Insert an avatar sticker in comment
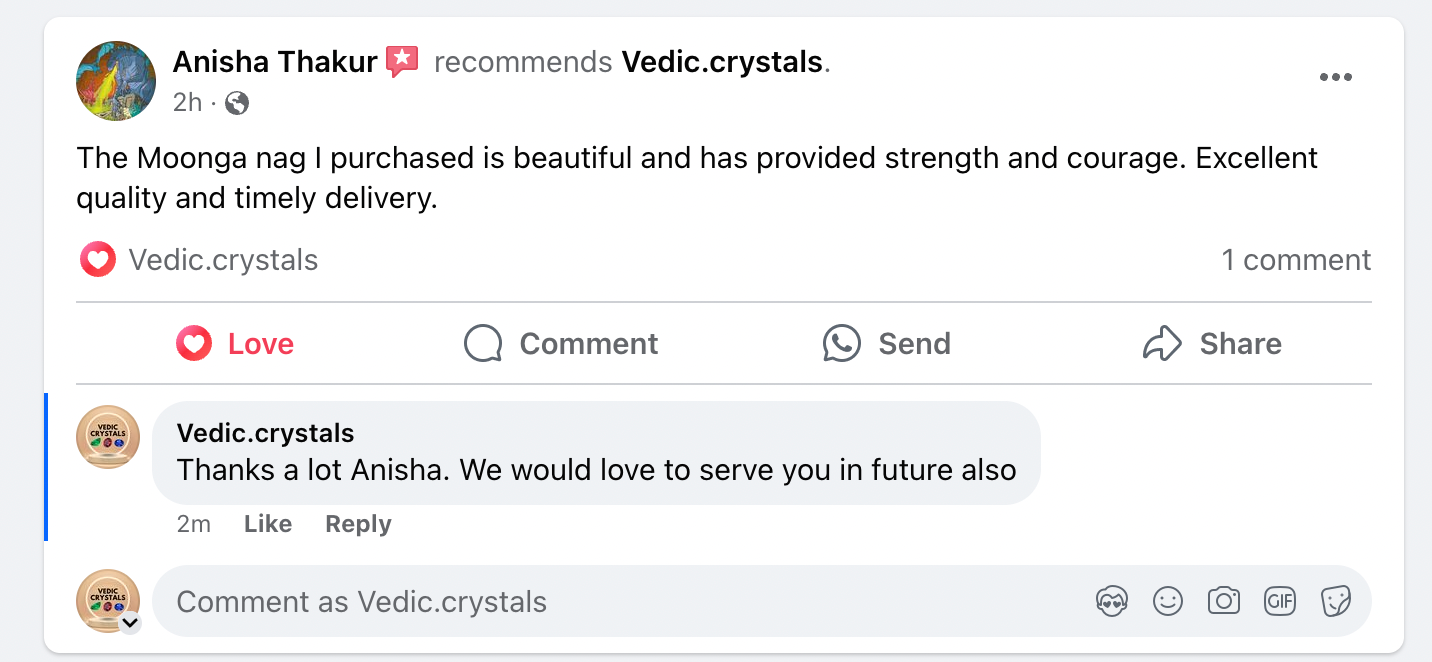Screen dimensions: 1432x662 pos(1112,601)
